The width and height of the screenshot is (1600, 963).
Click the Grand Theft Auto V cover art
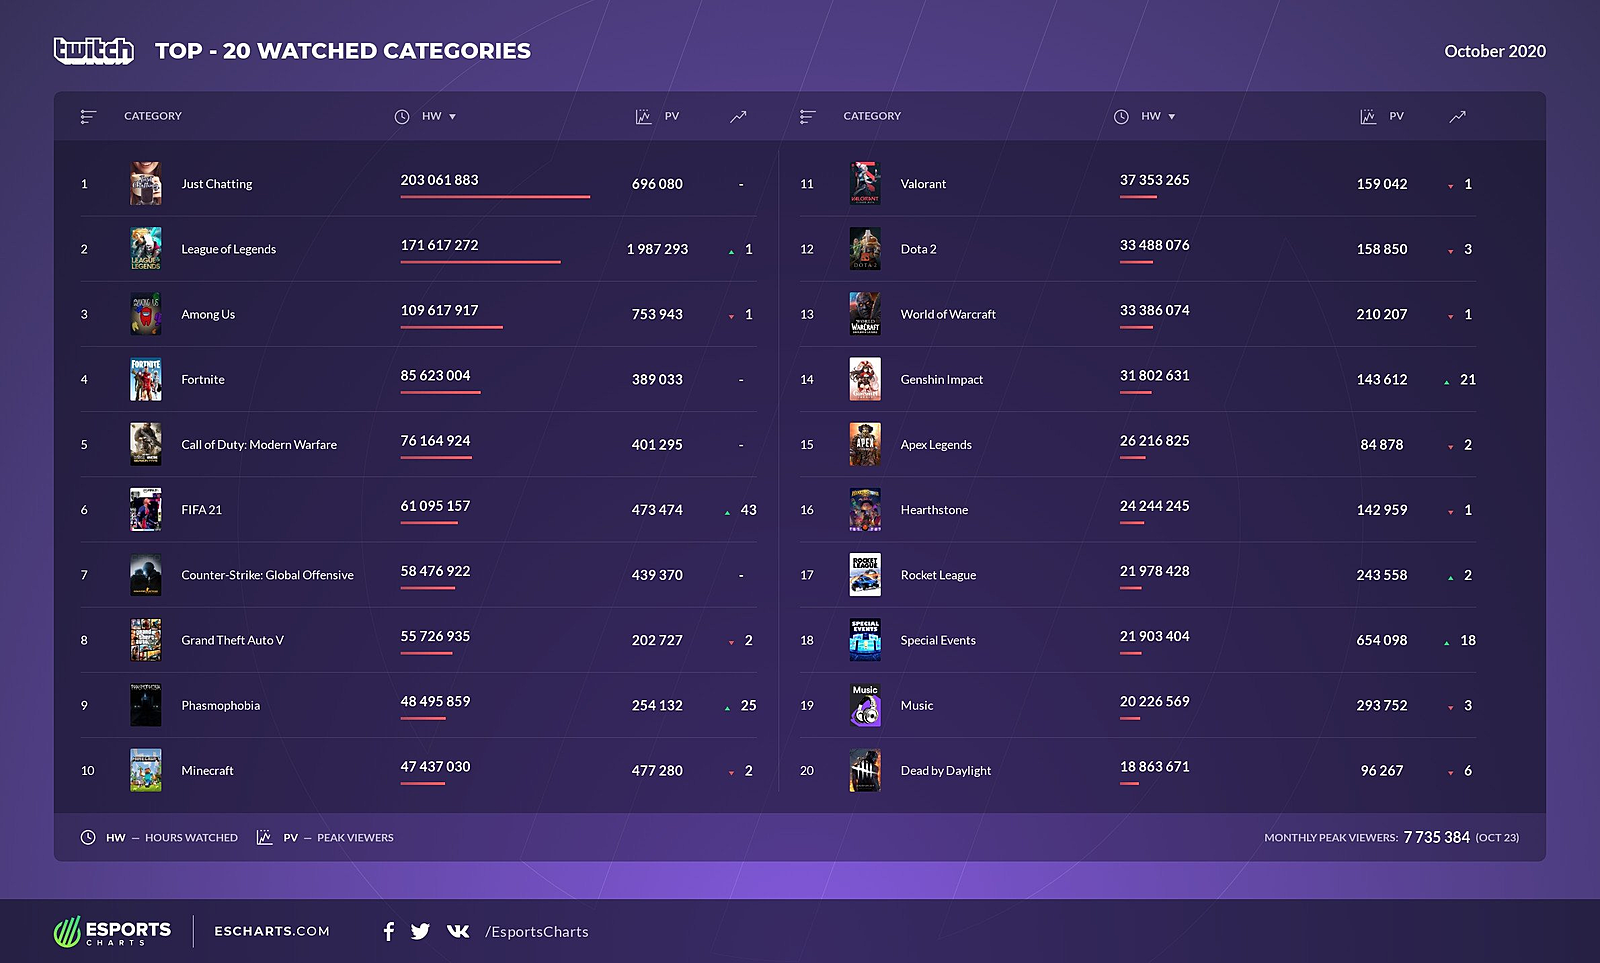[x=146, y=640]
